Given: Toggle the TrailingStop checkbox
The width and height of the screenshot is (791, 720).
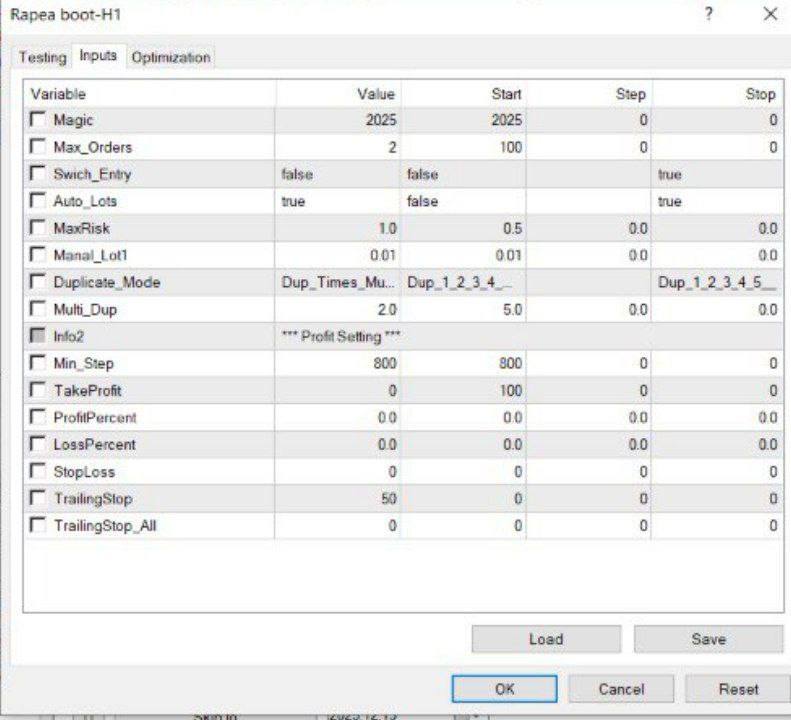Looking at the screenshot, I should click(38, 498).
